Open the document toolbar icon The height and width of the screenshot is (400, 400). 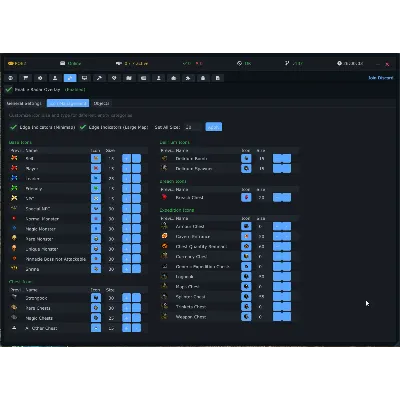(218, 78)
